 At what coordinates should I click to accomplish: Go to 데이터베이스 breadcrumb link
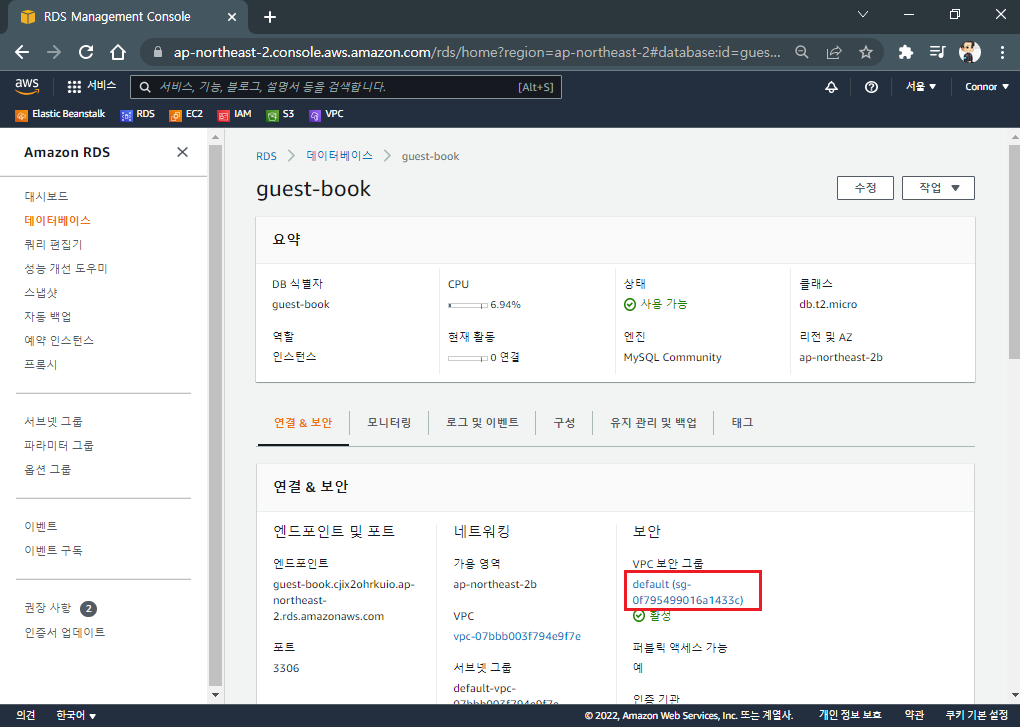[x=340, y=156]
